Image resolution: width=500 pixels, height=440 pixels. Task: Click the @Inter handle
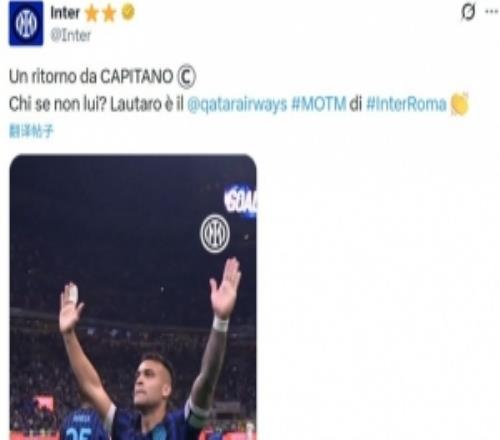point(70,35)
